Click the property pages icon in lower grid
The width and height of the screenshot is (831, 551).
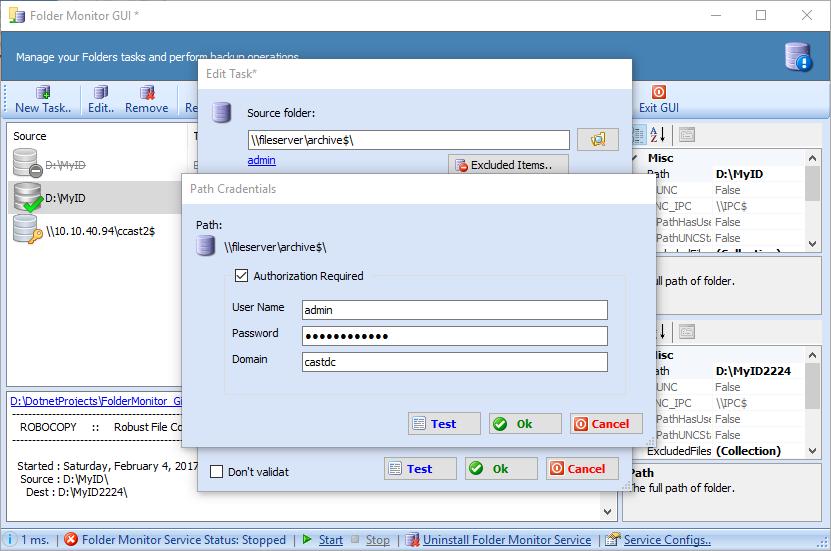(686, 332)
